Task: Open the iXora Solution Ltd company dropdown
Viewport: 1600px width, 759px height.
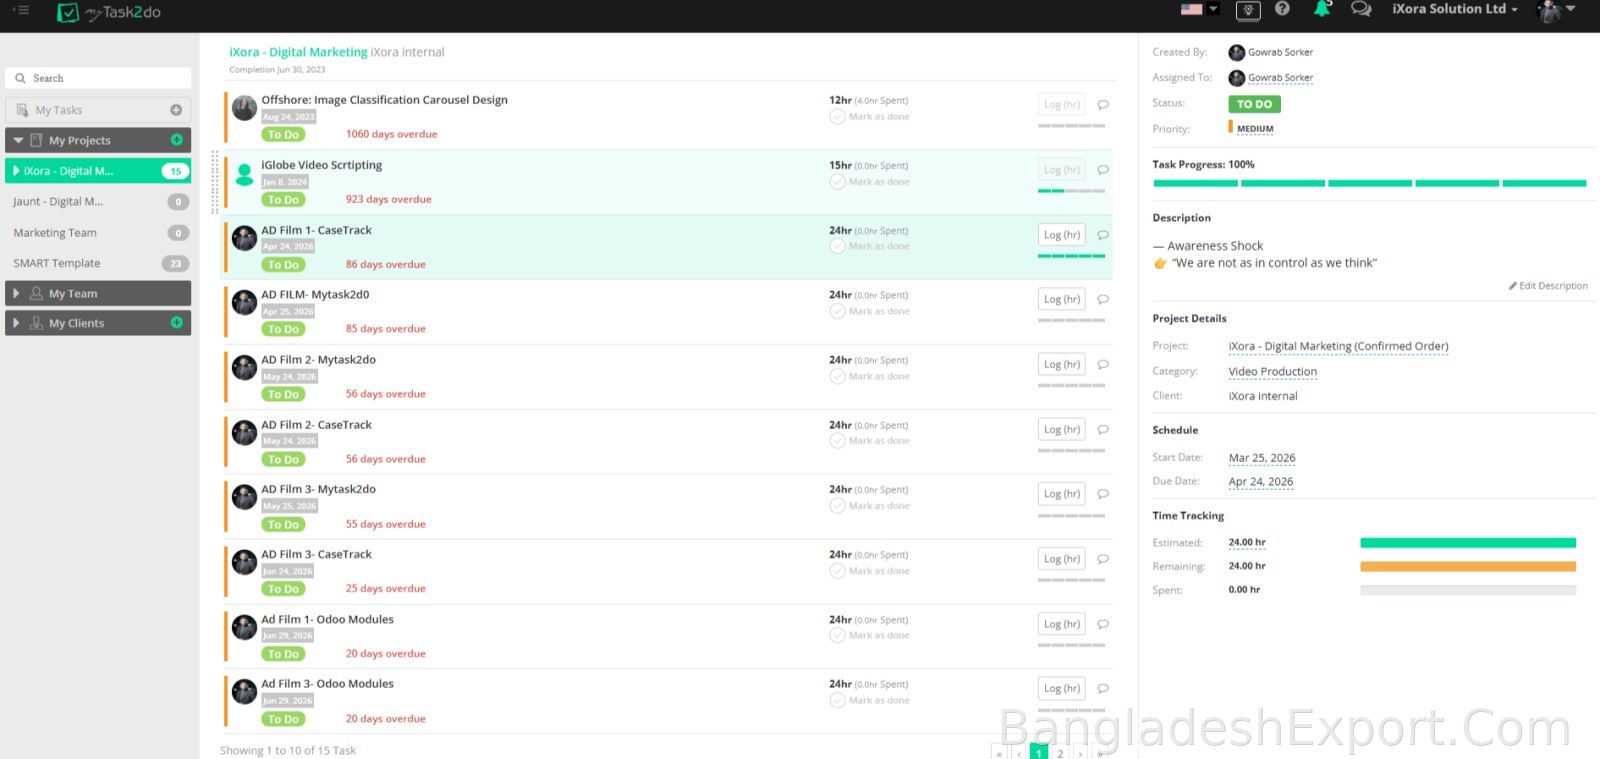Action: [1455, 9]
